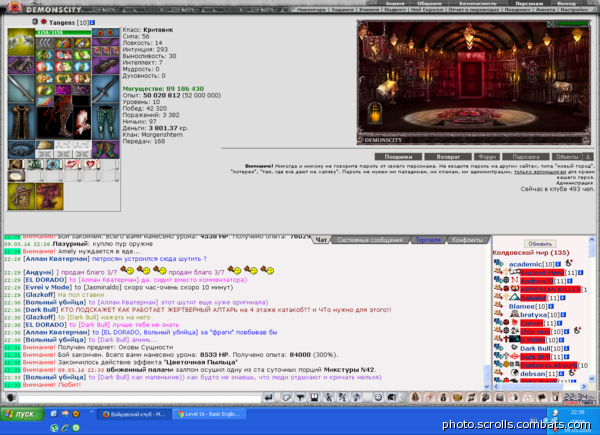Open Анкета in the submenu bar

(545, 10)
